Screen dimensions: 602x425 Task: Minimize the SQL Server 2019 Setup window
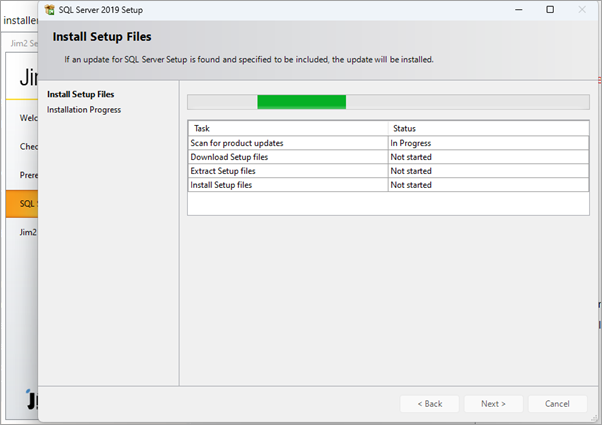coord(519,10)
